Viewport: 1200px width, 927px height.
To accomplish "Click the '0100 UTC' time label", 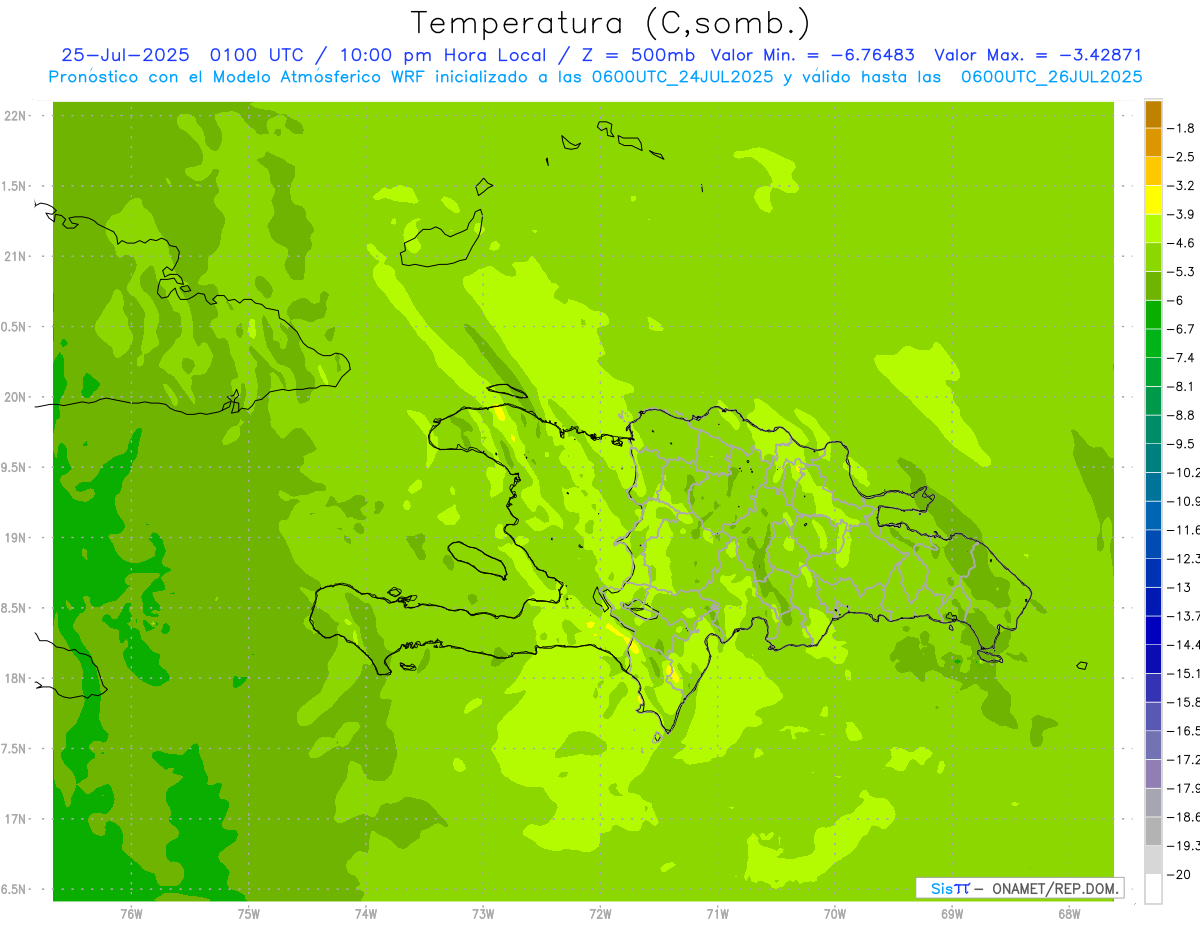I will click(x=255, y=55).
